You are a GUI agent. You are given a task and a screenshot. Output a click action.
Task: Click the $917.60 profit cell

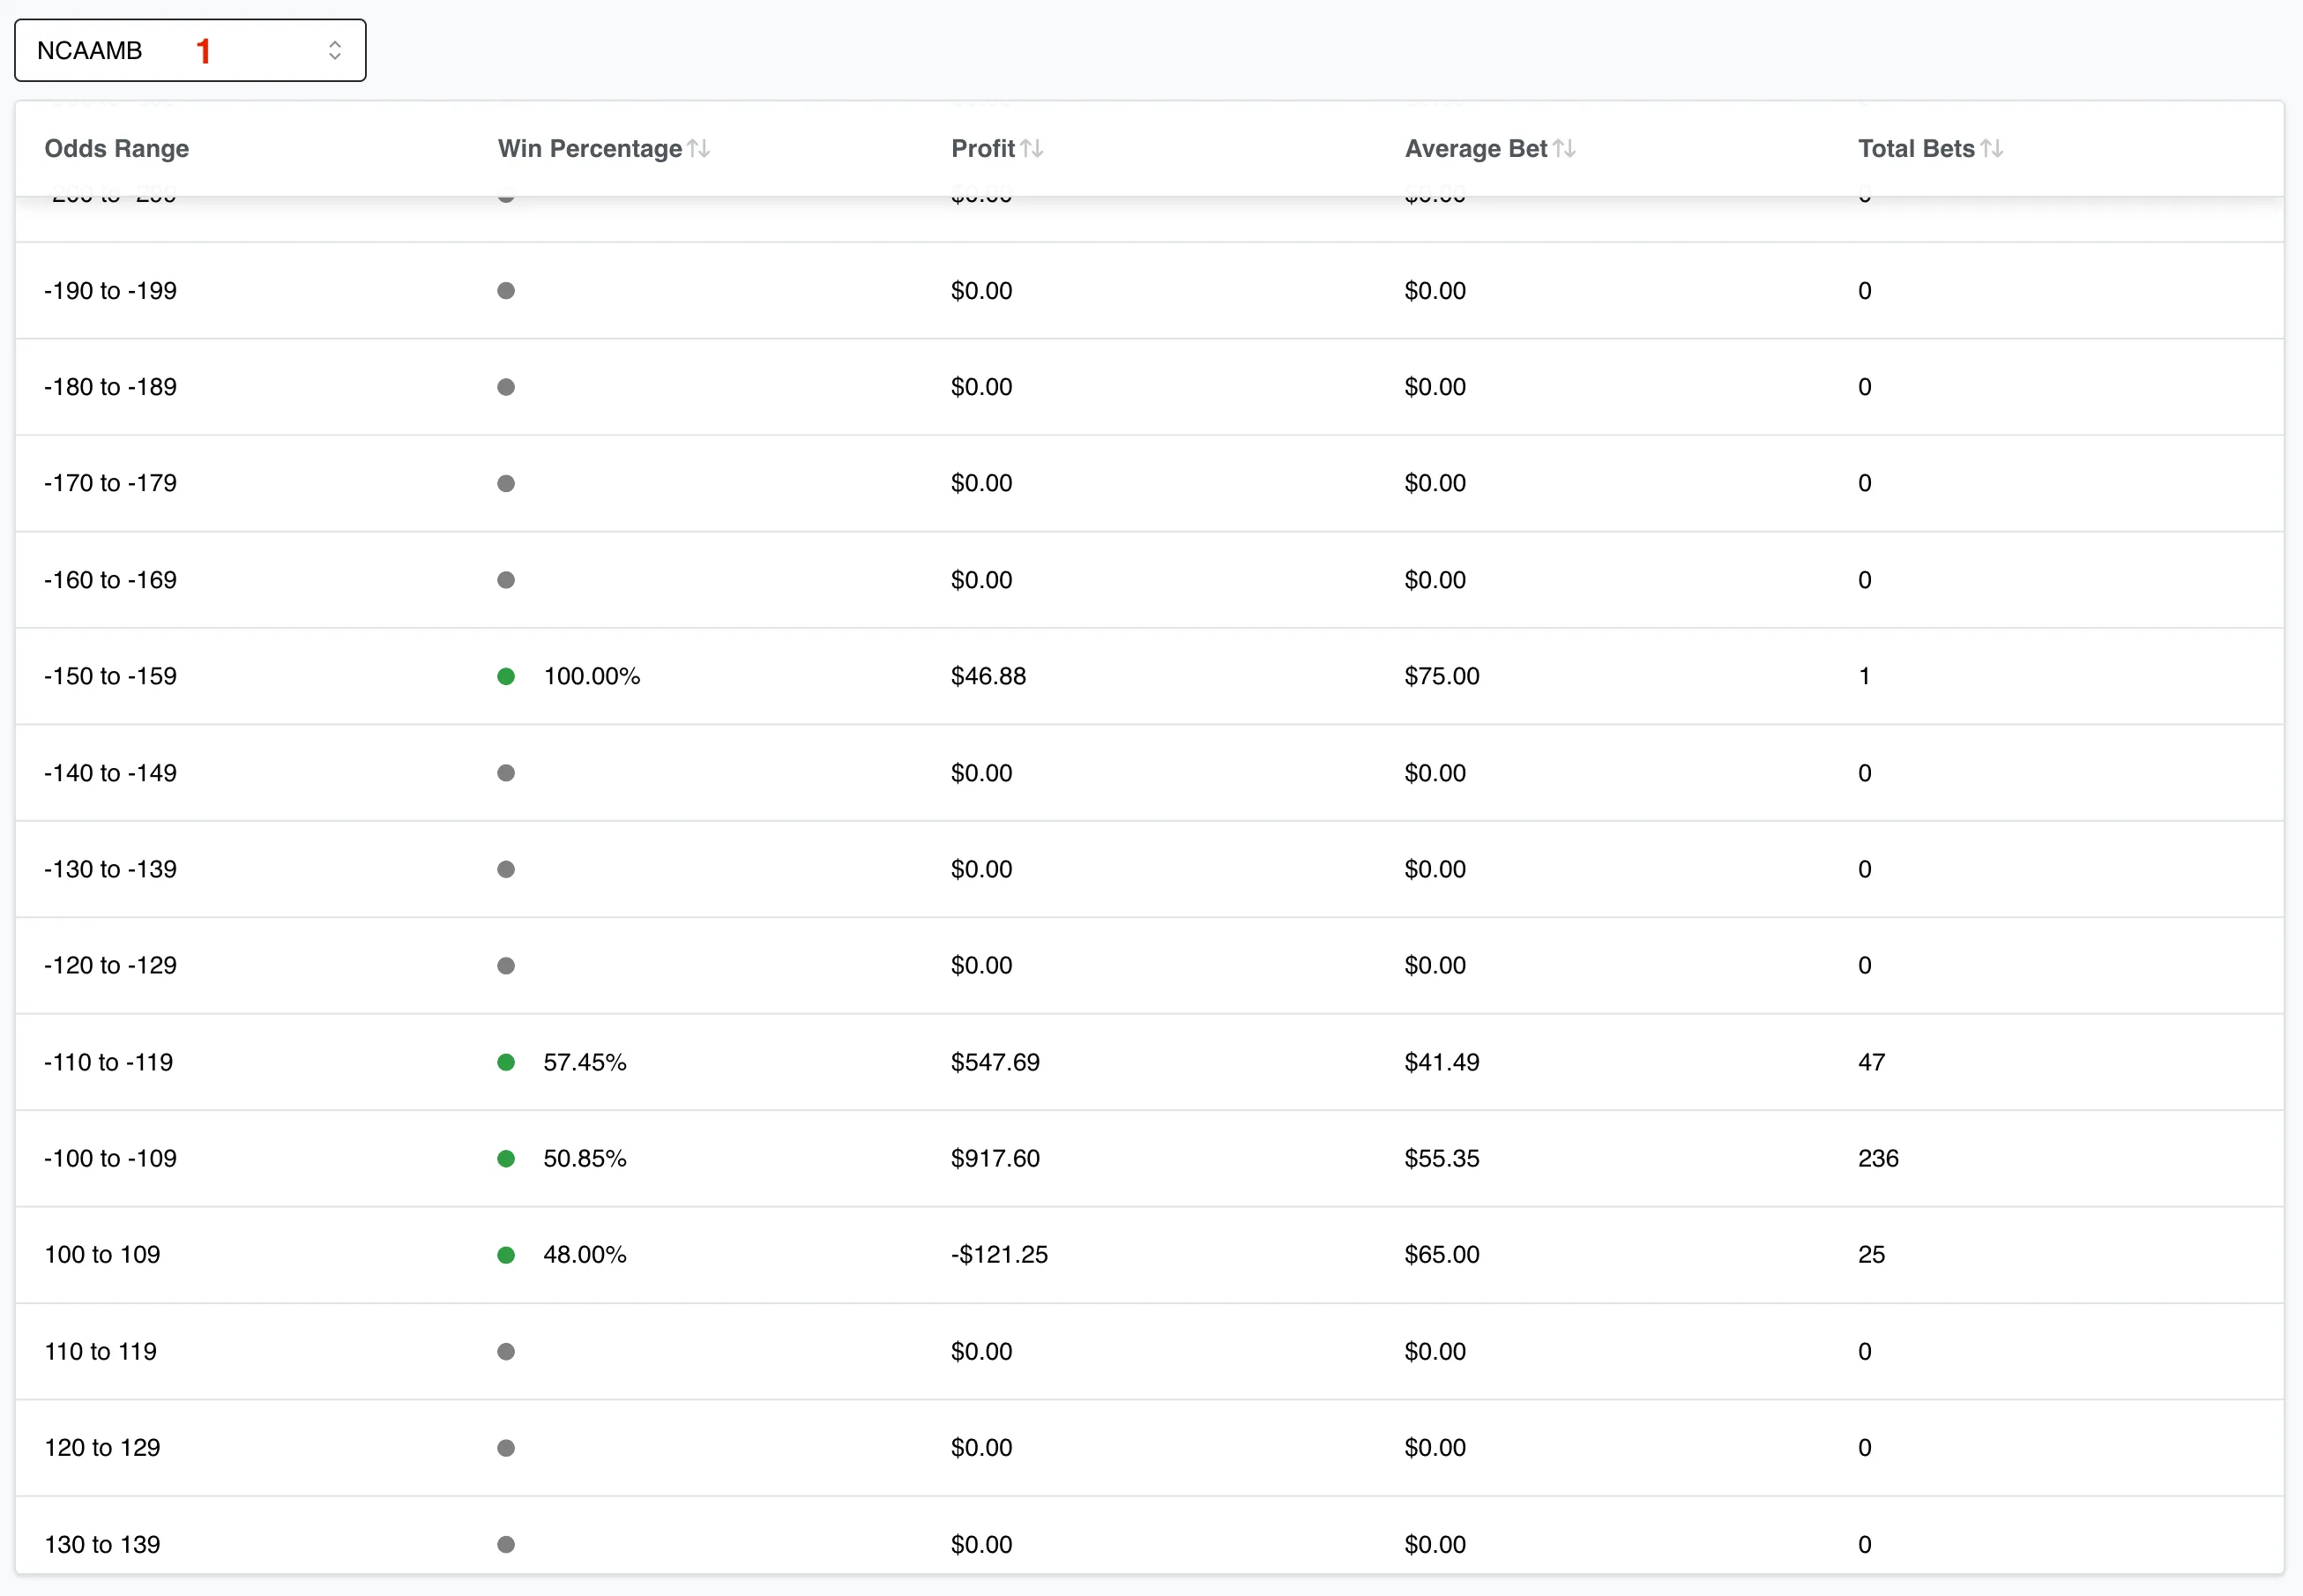[995, 1159]
